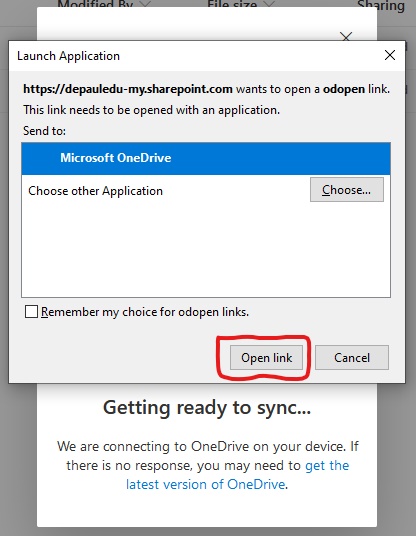Expand the Modified By column chevron
The image size is (416, 536).
coord(146,4)
